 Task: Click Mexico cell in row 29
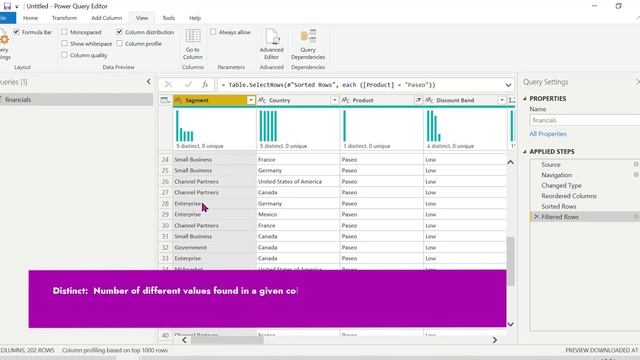[298, 214]
